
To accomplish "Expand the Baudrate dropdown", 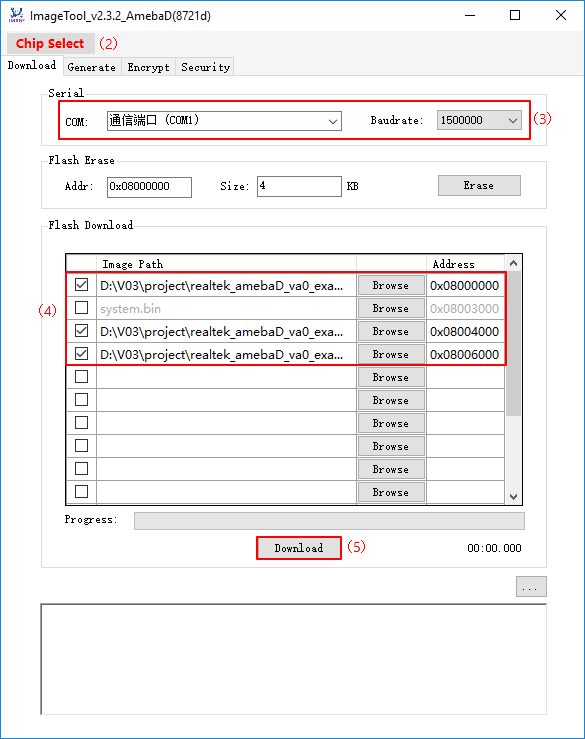I will 479,120.
